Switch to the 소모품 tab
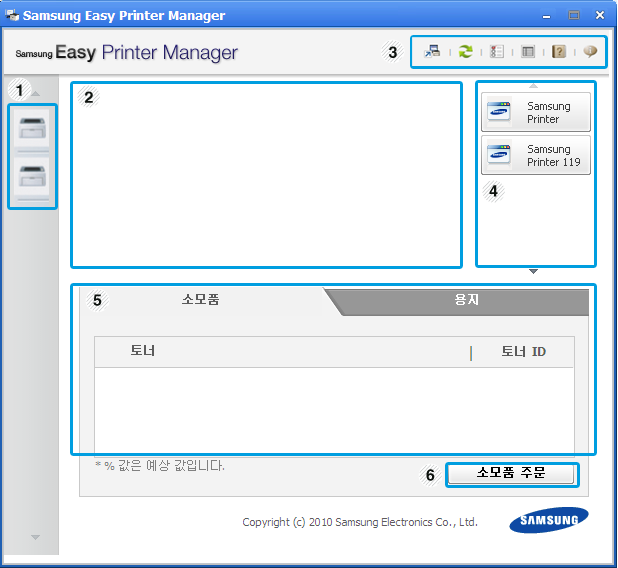618x568 pixels. (200, 300)
